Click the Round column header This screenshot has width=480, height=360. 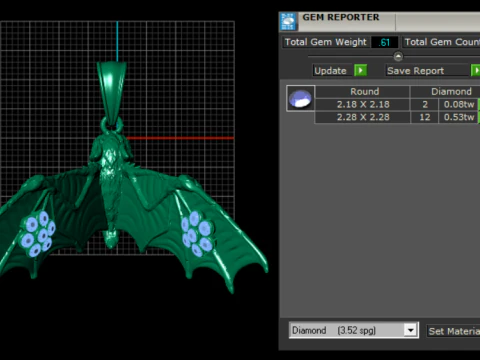coord(363,91)
